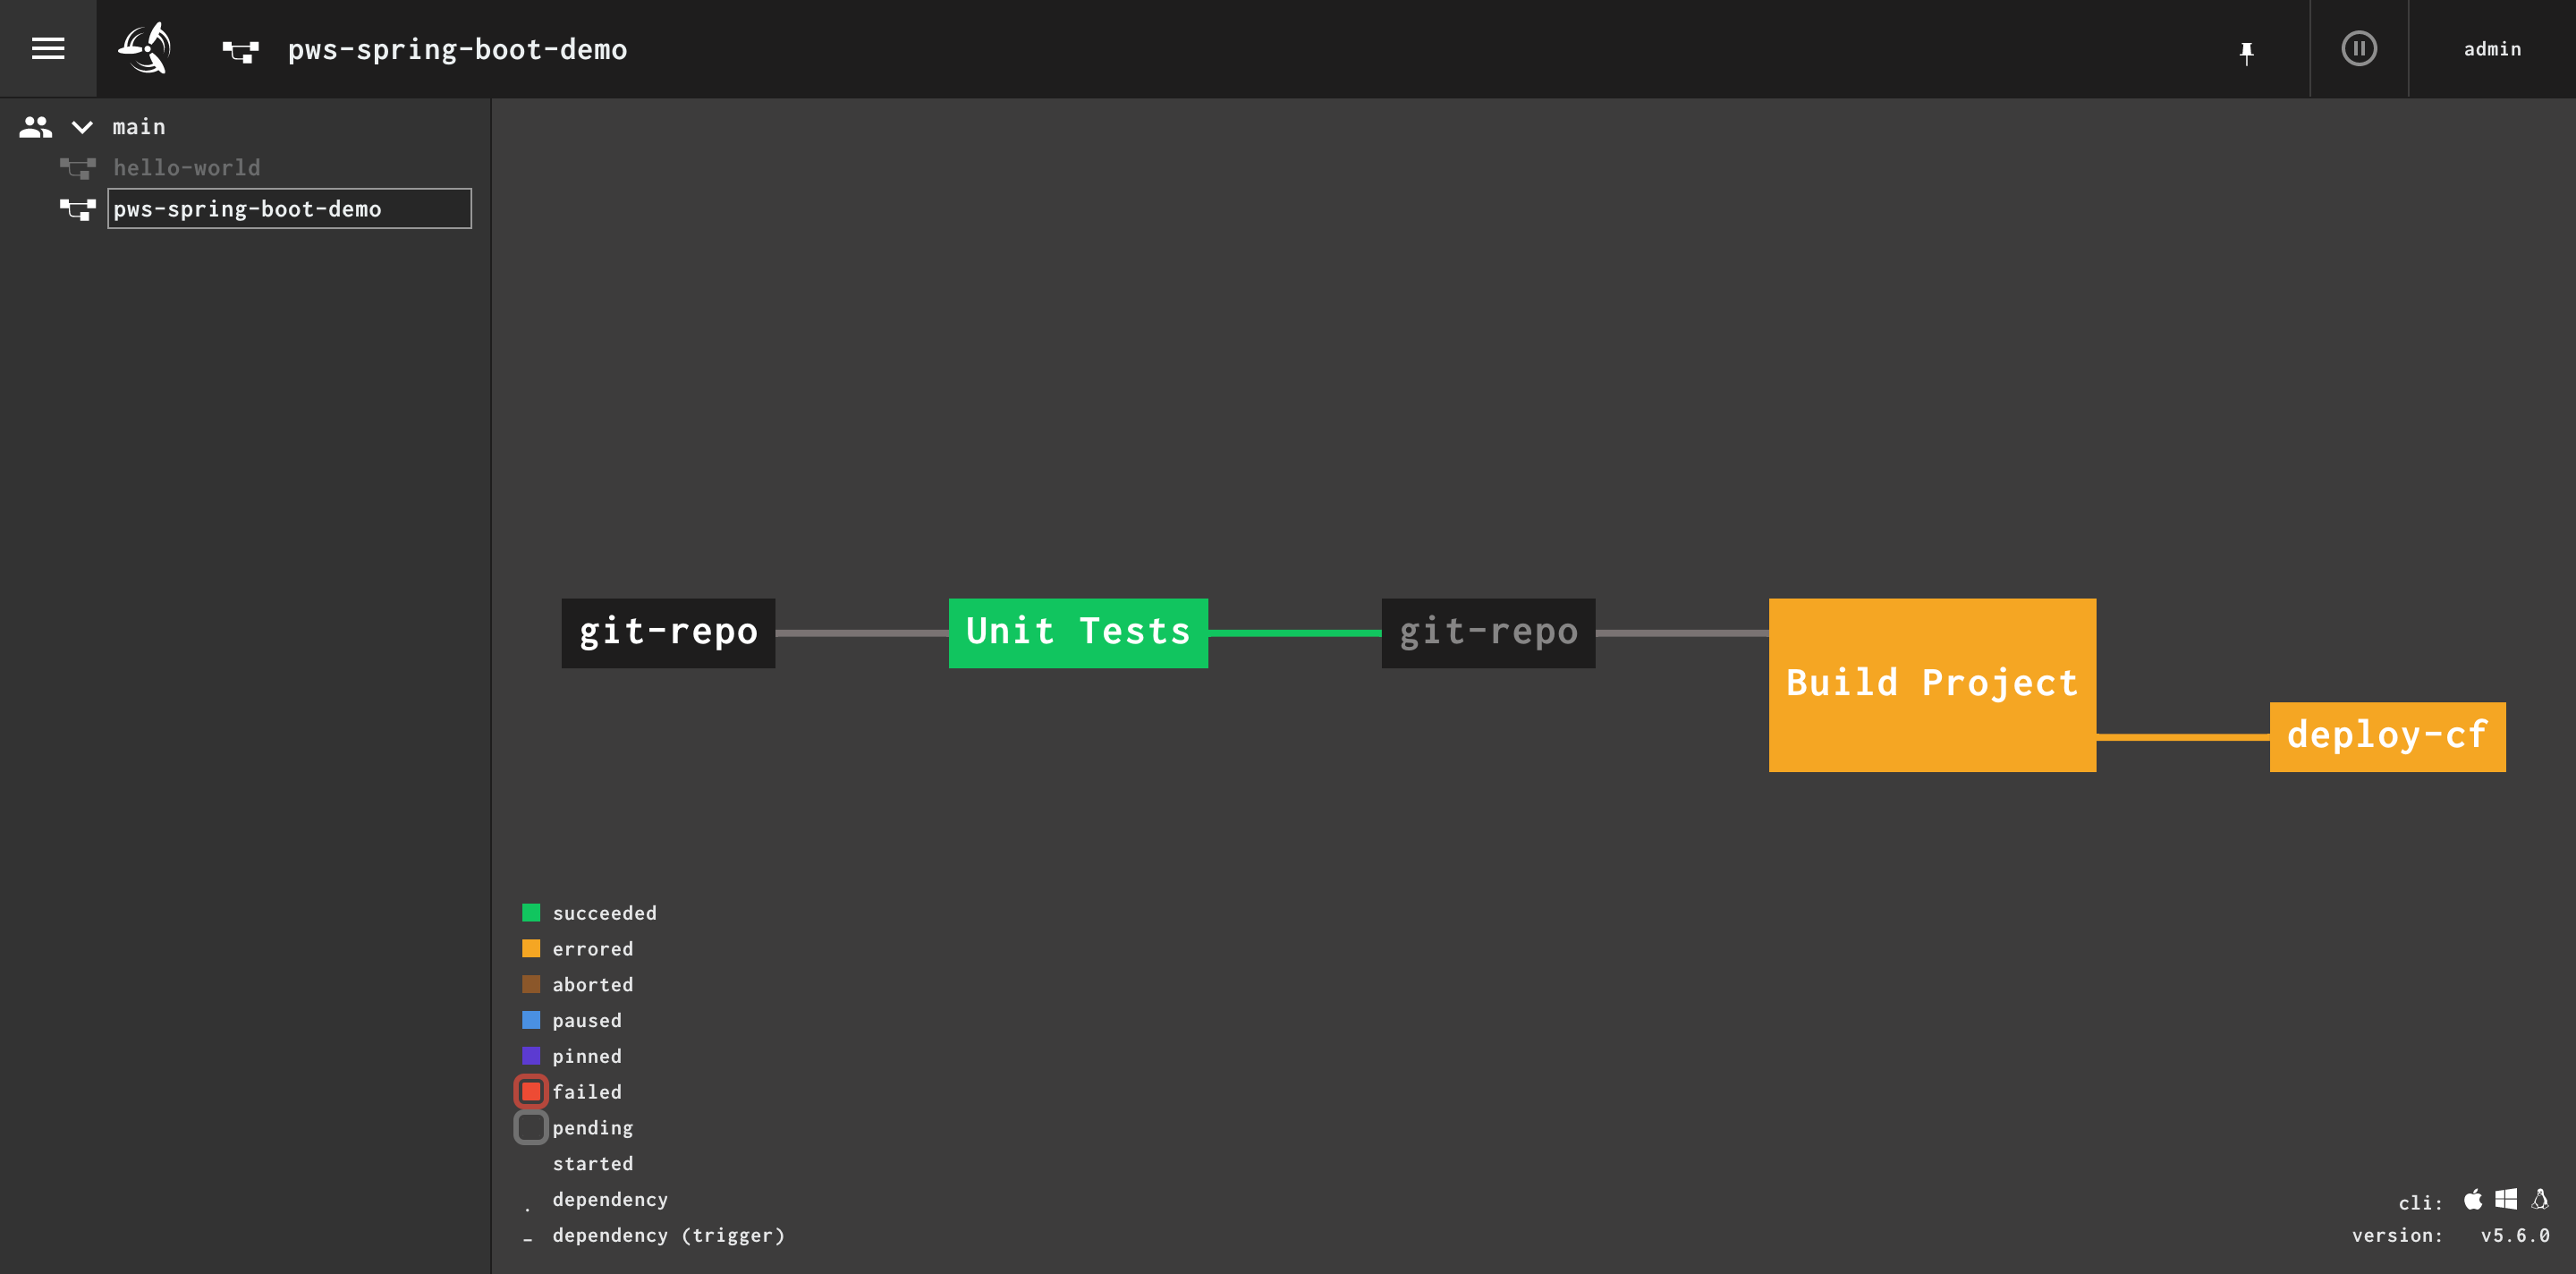Open the deploy-cf job
Screen dimensions: 2576x1274
[2387, 735]
